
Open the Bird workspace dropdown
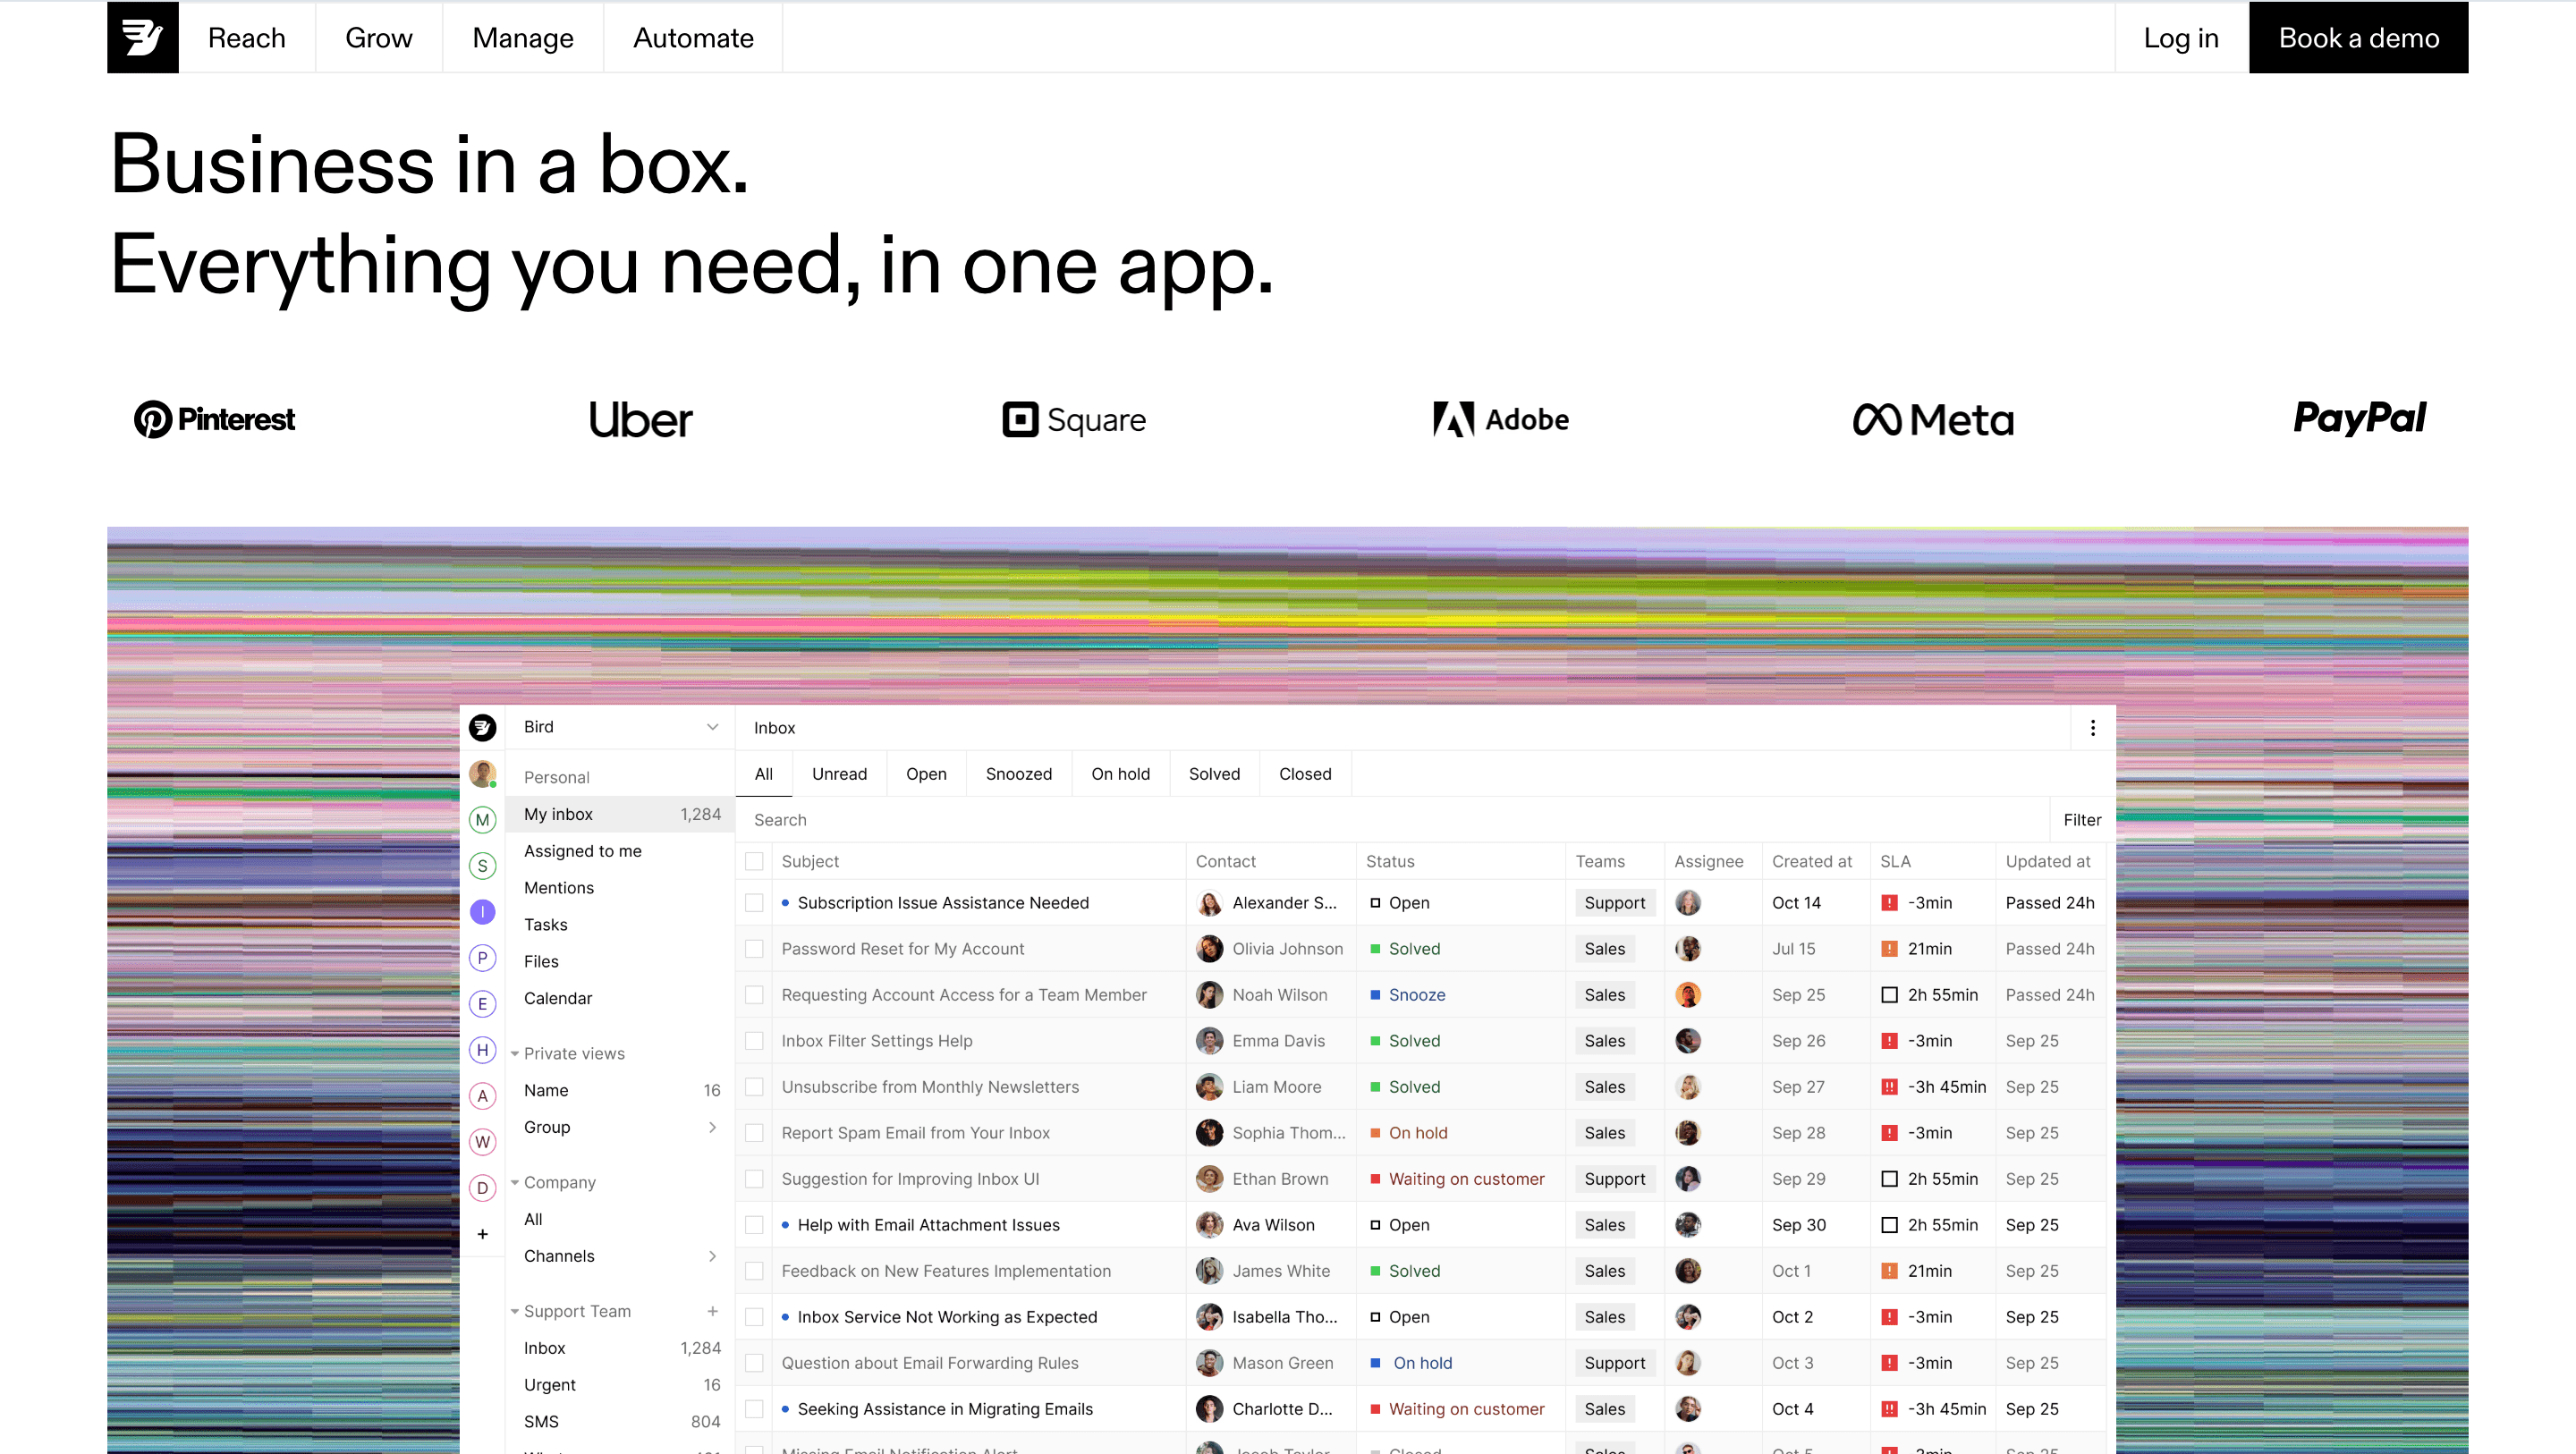(712, 727)
